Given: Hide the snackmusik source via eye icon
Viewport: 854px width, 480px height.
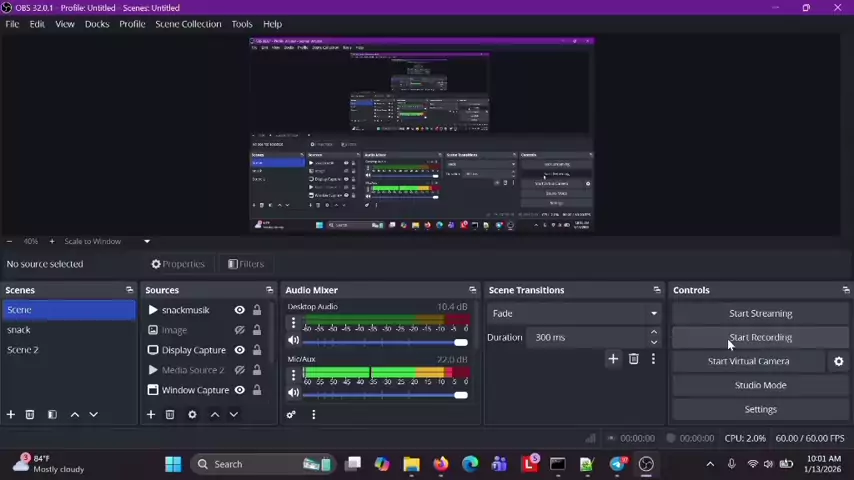Looking at the screenshot, I should coord(239,310).
